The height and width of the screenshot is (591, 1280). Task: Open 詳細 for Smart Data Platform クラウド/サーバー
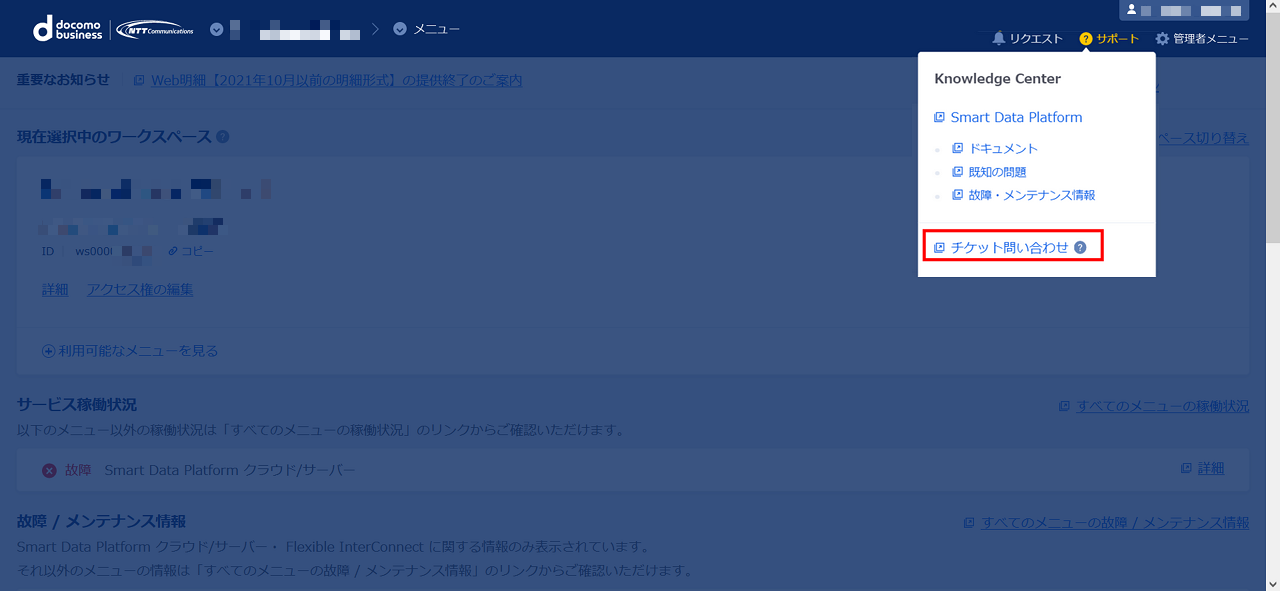coord(1211,468)
